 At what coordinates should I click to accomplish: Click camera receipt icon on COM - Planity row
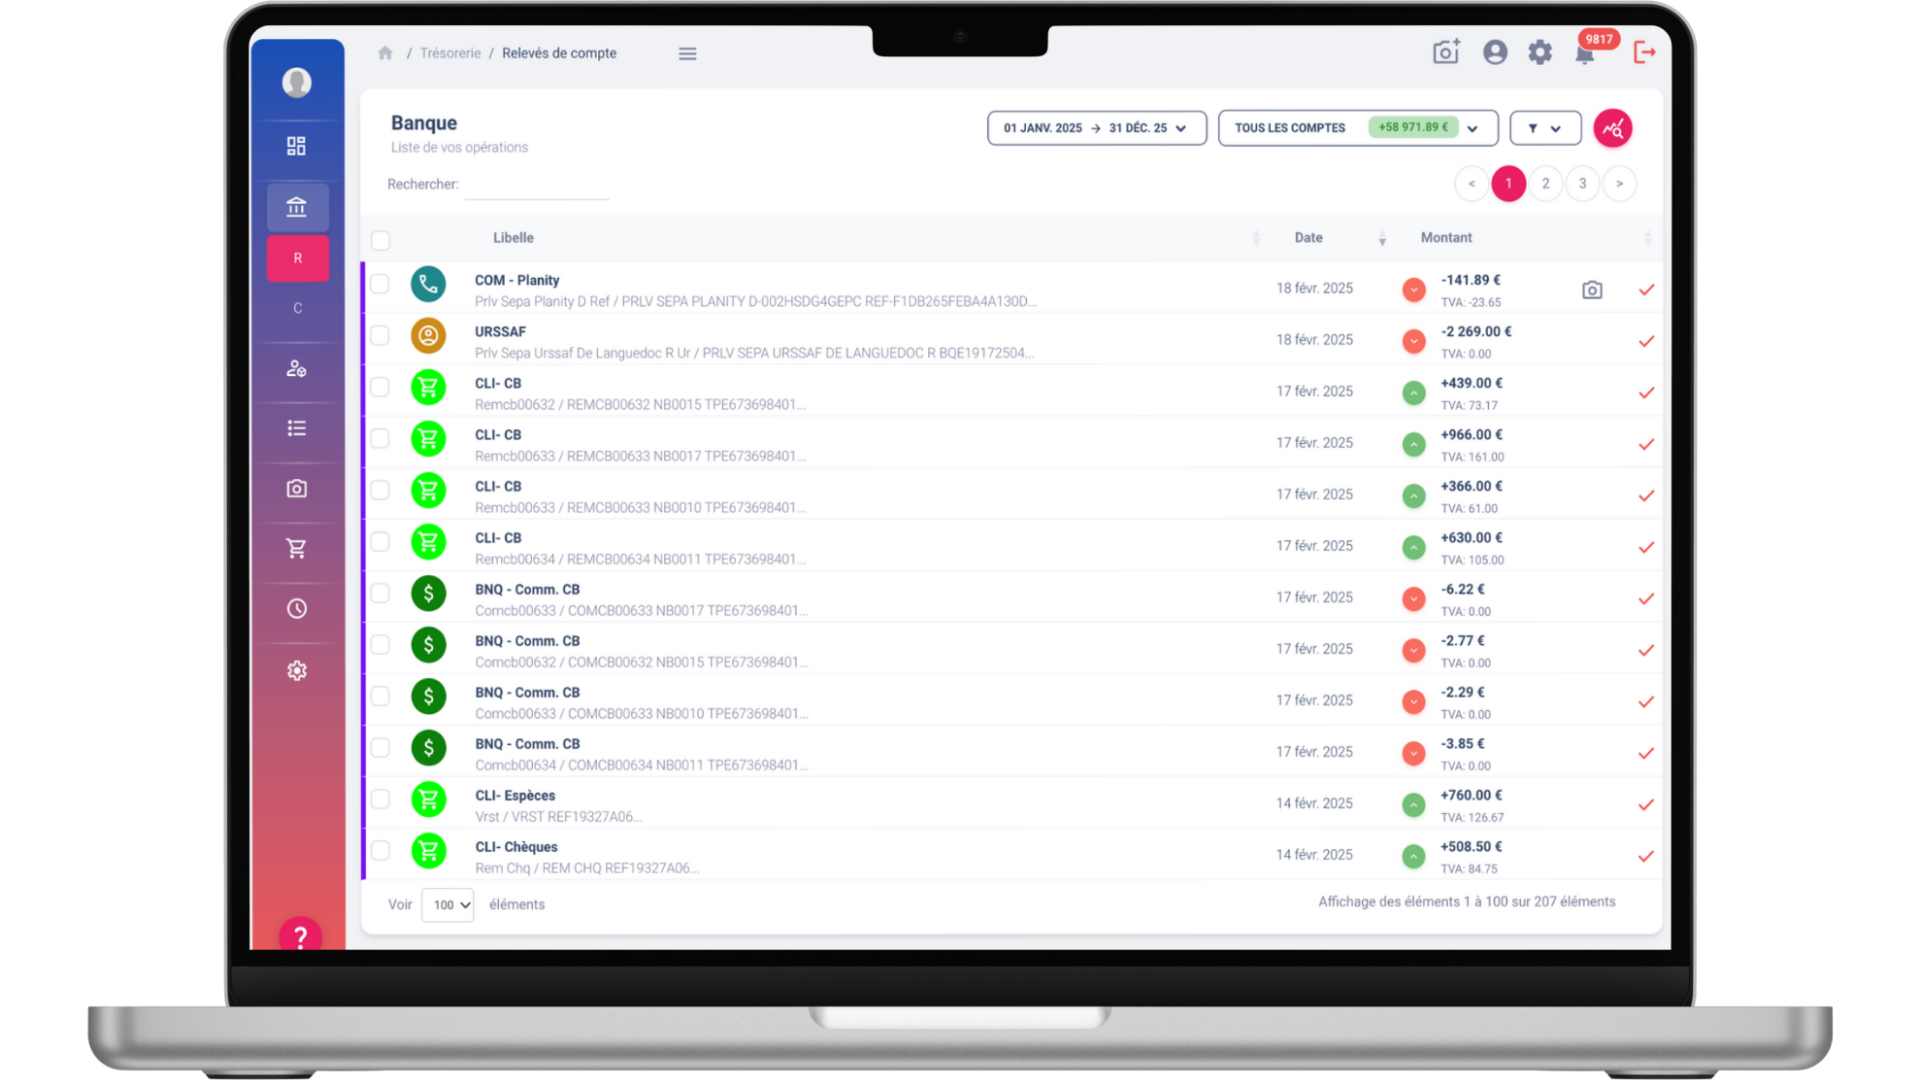tap(1592, 290)
